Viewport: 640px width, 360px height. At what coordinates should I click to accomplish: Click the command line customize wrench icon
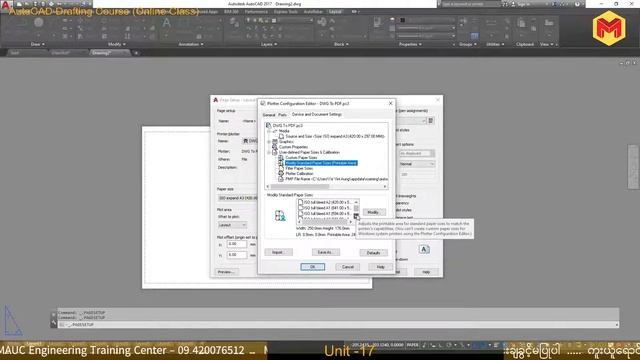point(53,323)
